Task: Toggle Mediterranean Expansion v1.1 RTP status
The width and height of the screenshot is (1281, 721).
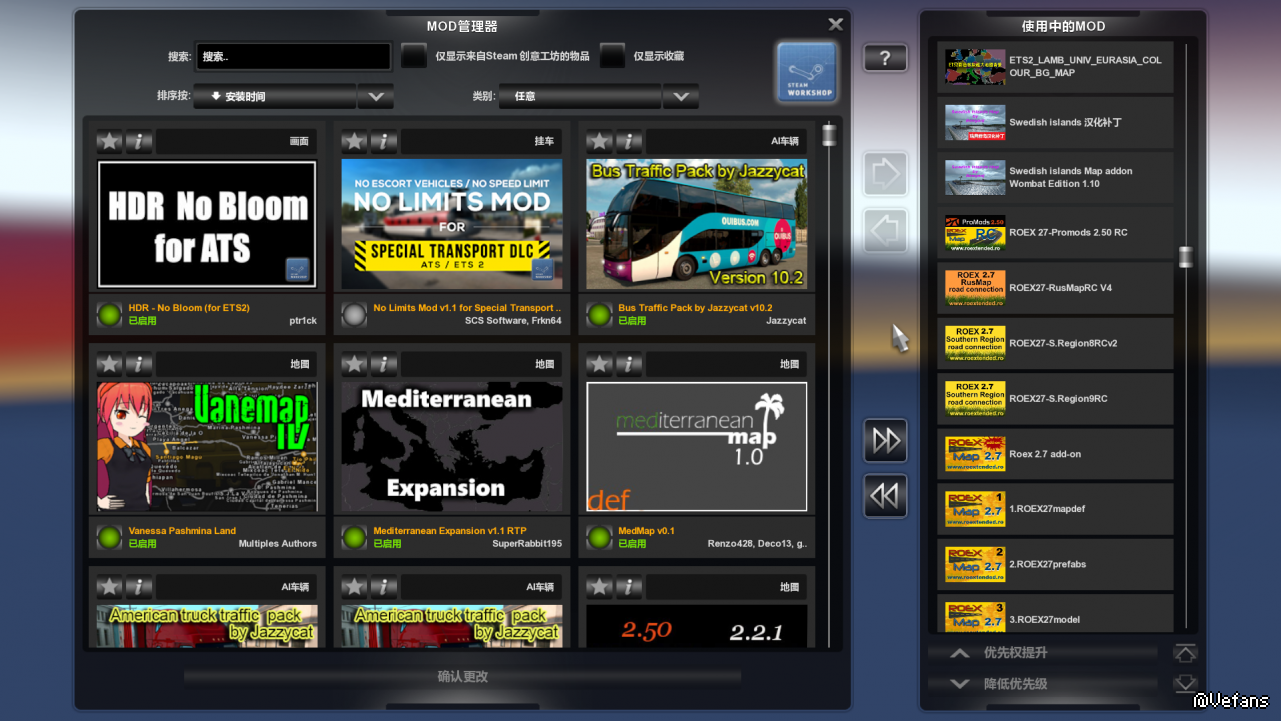Action: tap(354, 537)
